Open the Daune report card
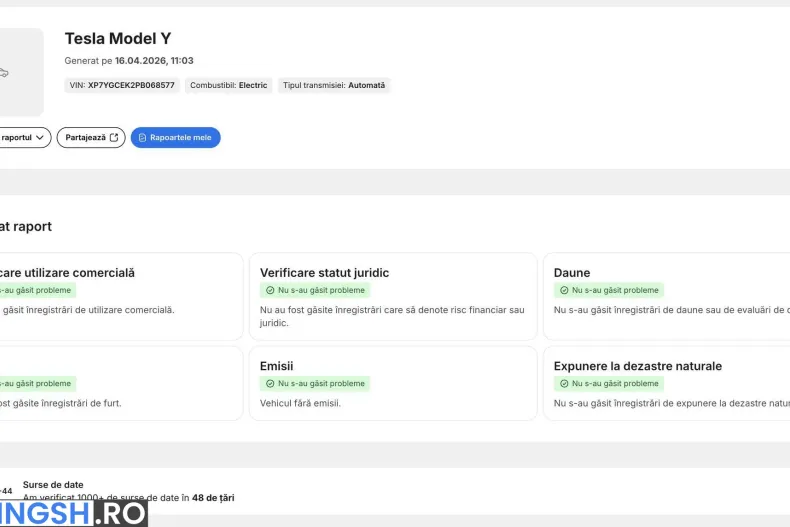 point(666,297)
